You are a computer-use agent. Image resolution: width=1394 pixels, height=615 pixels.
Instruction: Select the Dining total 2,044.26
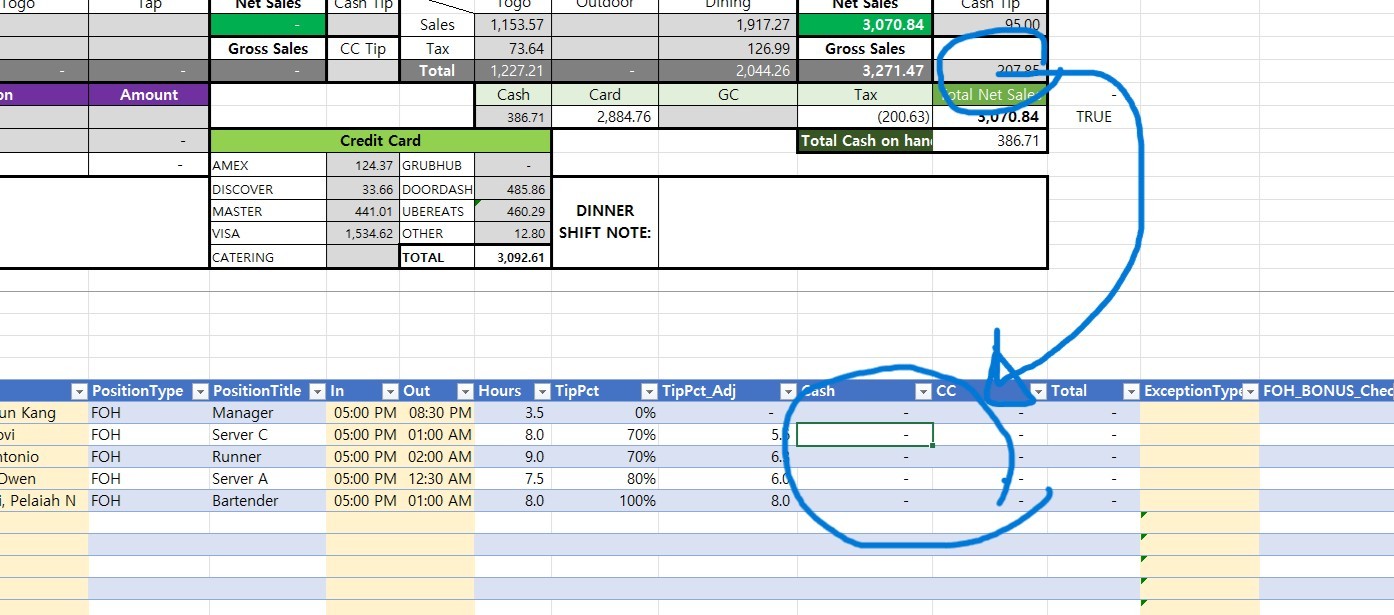728,71
